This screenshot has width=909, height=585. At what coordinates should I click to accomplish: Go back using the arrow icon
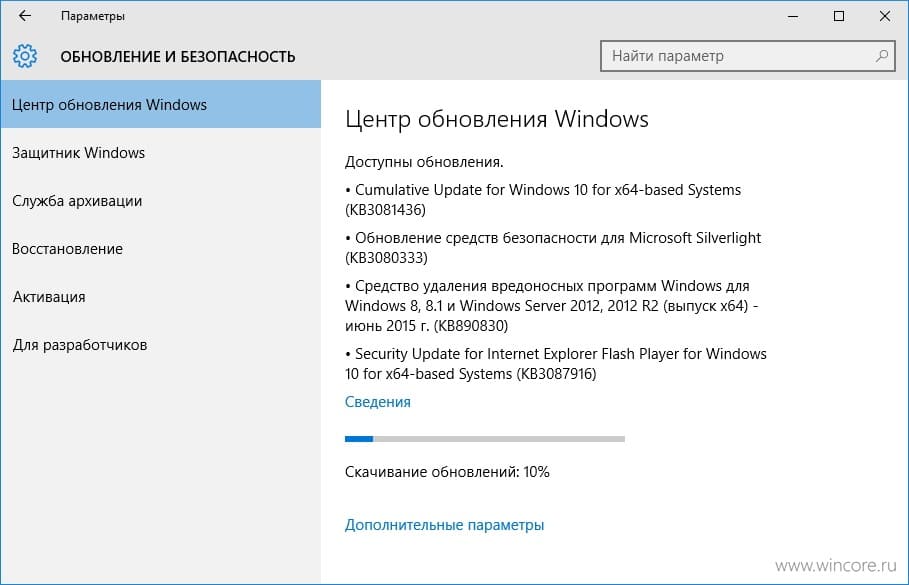pos(24,16)
